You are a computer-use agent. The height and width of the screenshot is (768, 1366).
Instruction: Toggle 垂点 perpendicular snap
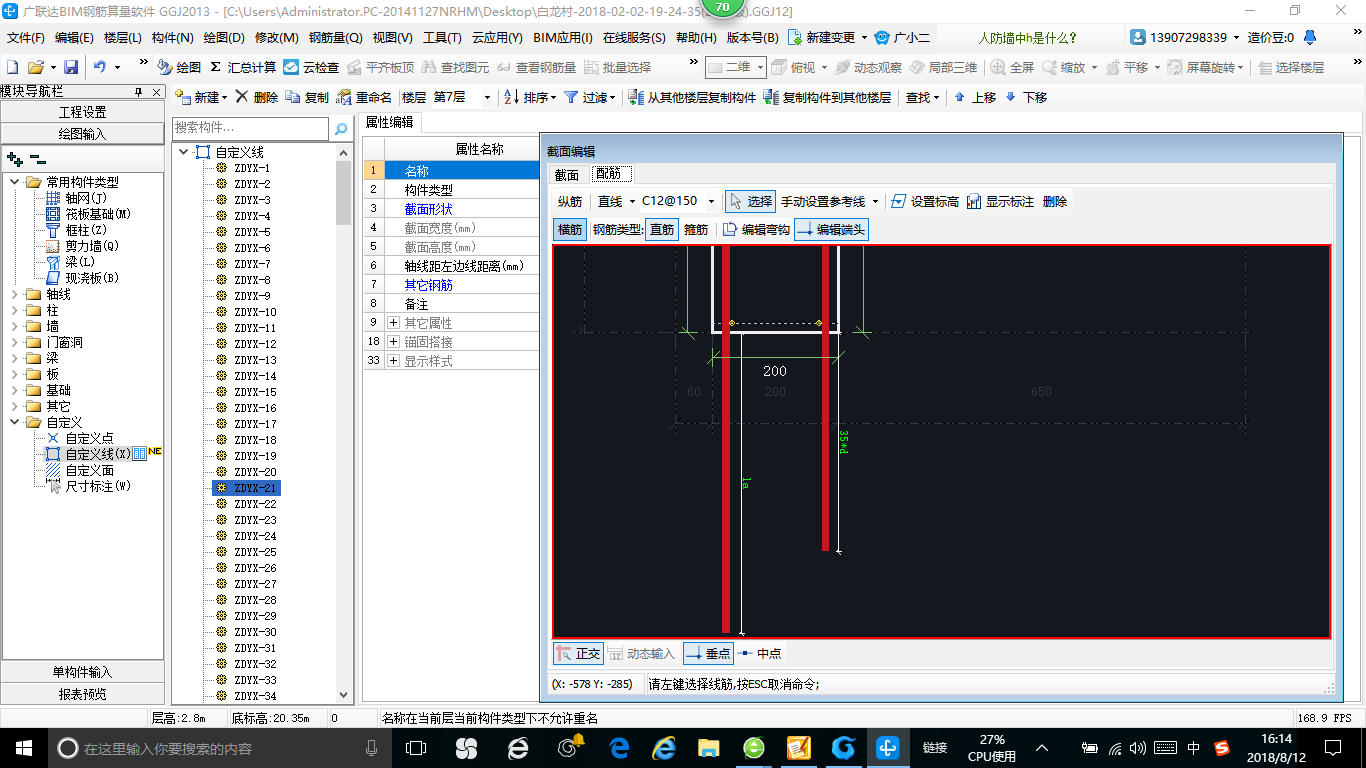pos(708,653)
